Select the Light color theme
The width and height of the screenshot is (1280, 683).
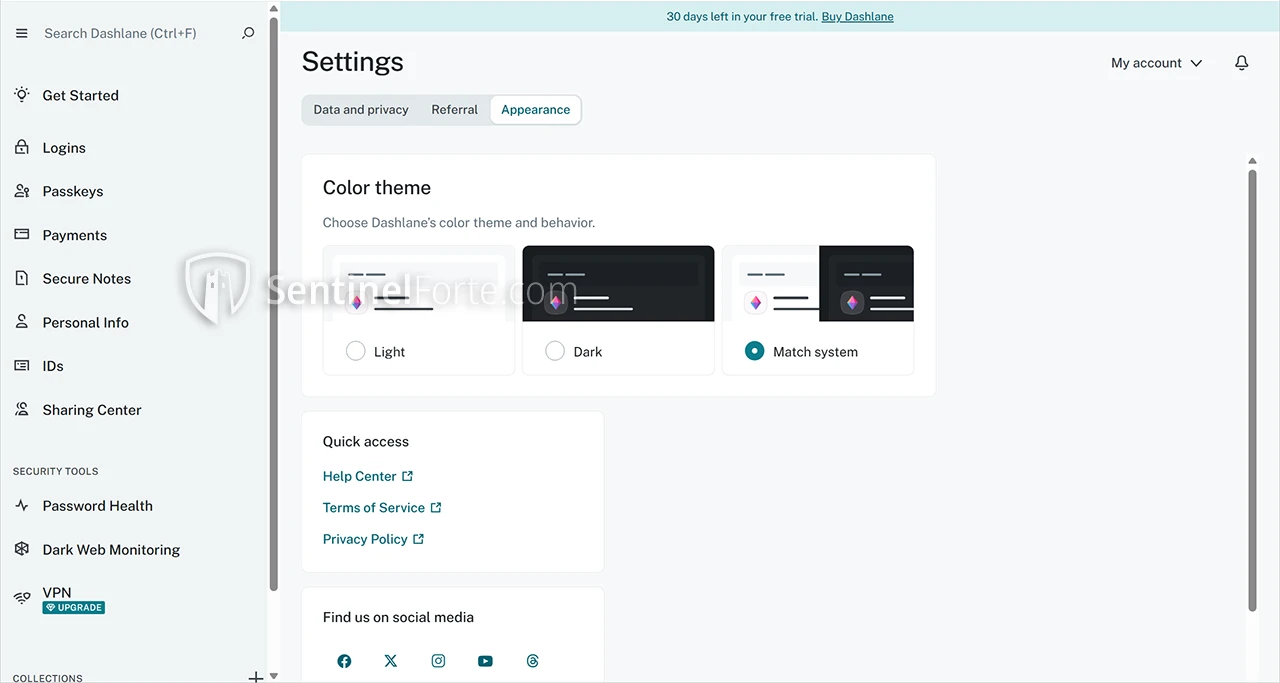(356, 351)
